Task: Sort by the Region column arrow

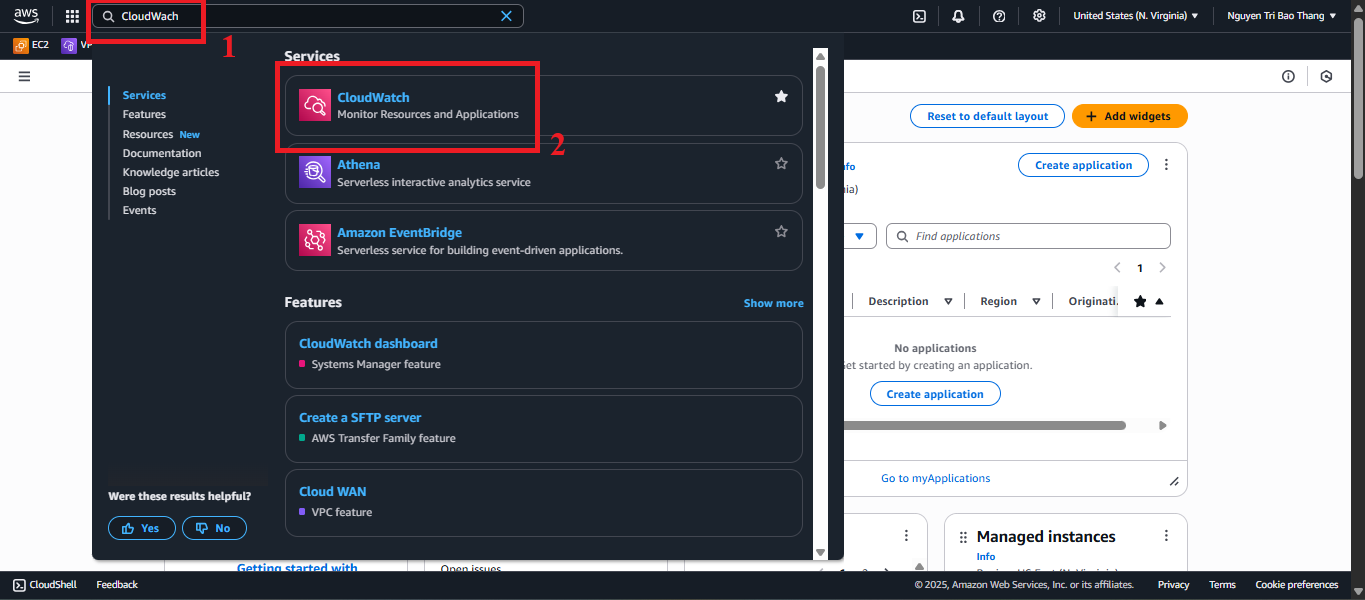Action: click(x=1036, y=301)
